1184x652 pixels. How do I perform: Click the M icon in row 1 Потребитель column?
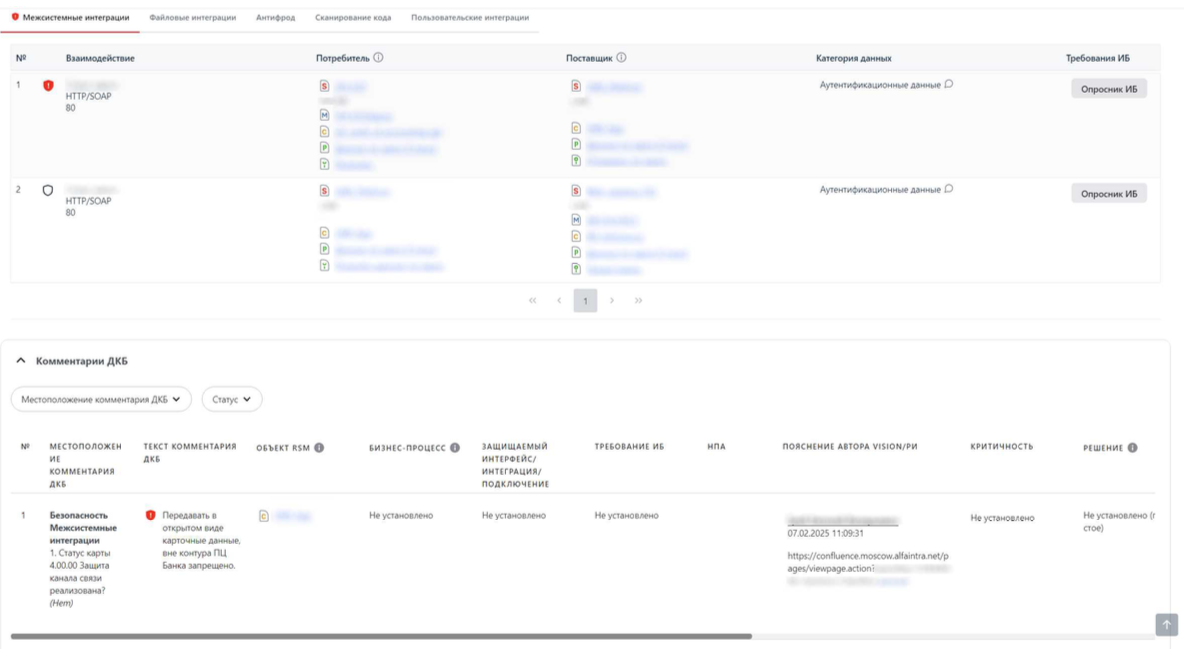324,115
